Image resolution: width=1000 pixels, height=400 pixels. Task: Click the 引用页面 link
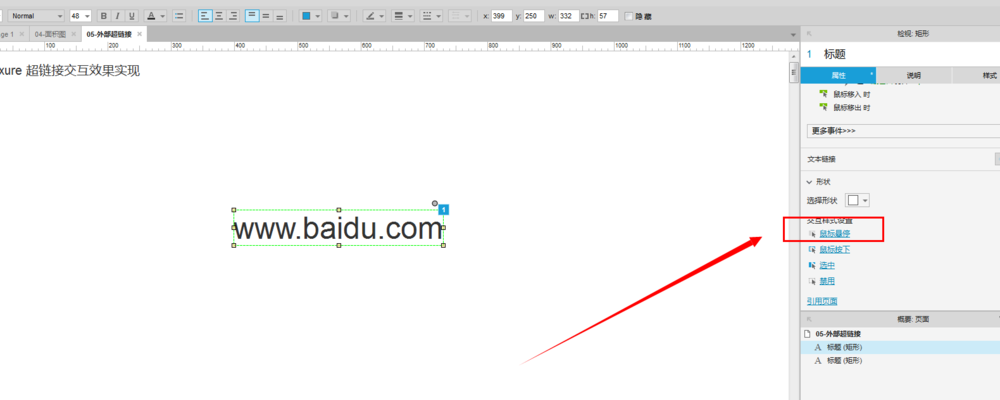pyautogui.click(x=822, y=301)
